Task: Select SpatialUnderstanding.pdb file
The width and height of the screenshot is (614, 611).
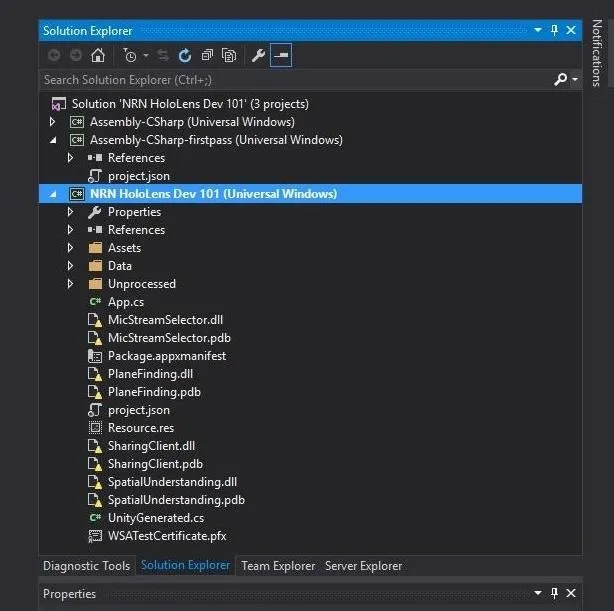Action: (176, 500)
